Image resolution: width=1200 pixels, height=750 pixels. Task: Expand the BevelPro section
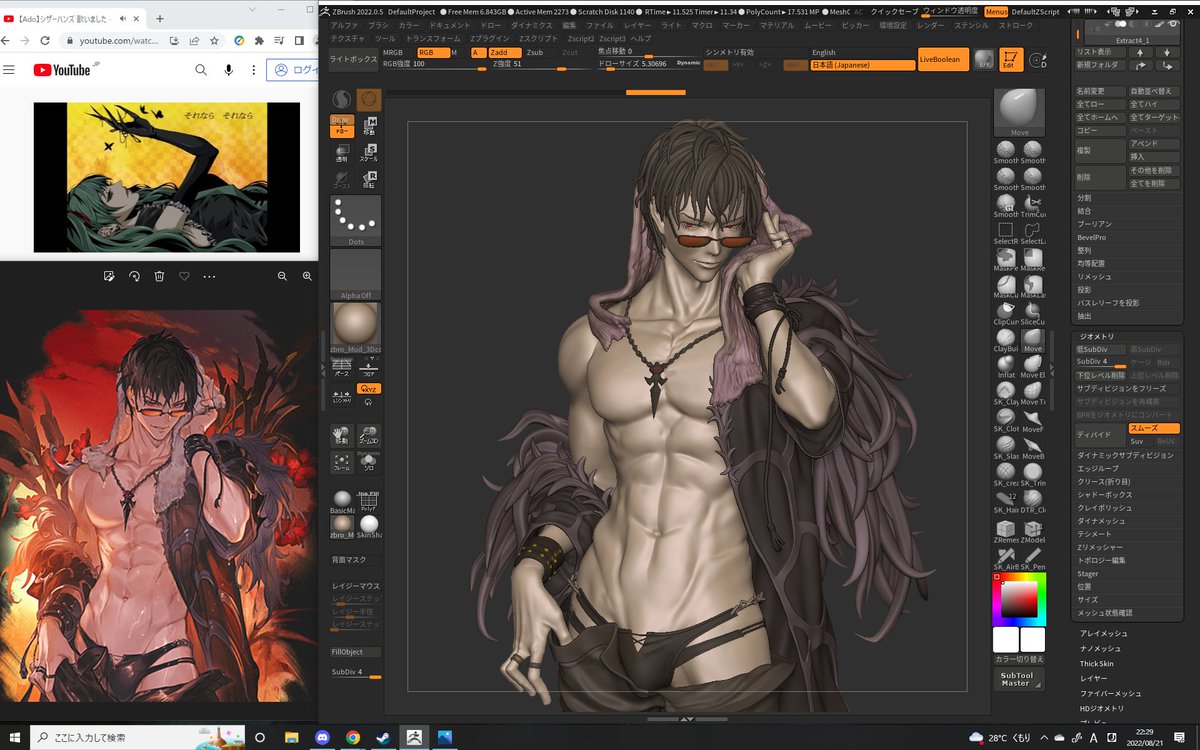1091,237
